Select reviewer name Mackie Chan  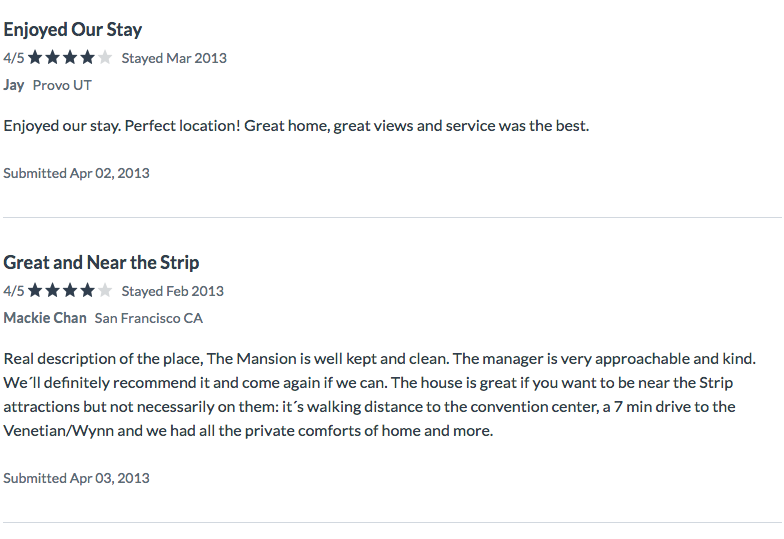(x=45, y=318)
